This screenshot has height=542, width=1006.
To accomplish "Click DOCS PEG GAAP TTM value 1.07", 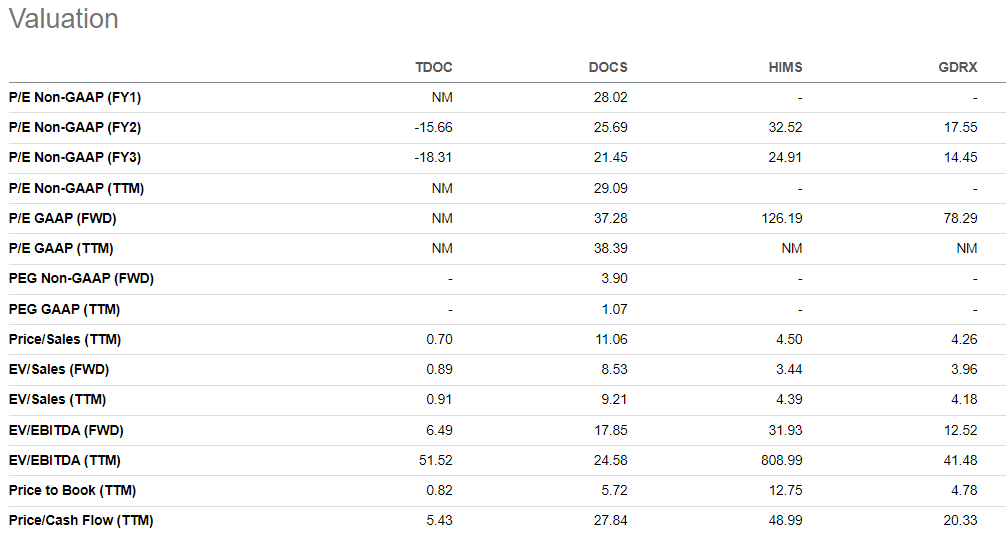I will tap(614, 309).
